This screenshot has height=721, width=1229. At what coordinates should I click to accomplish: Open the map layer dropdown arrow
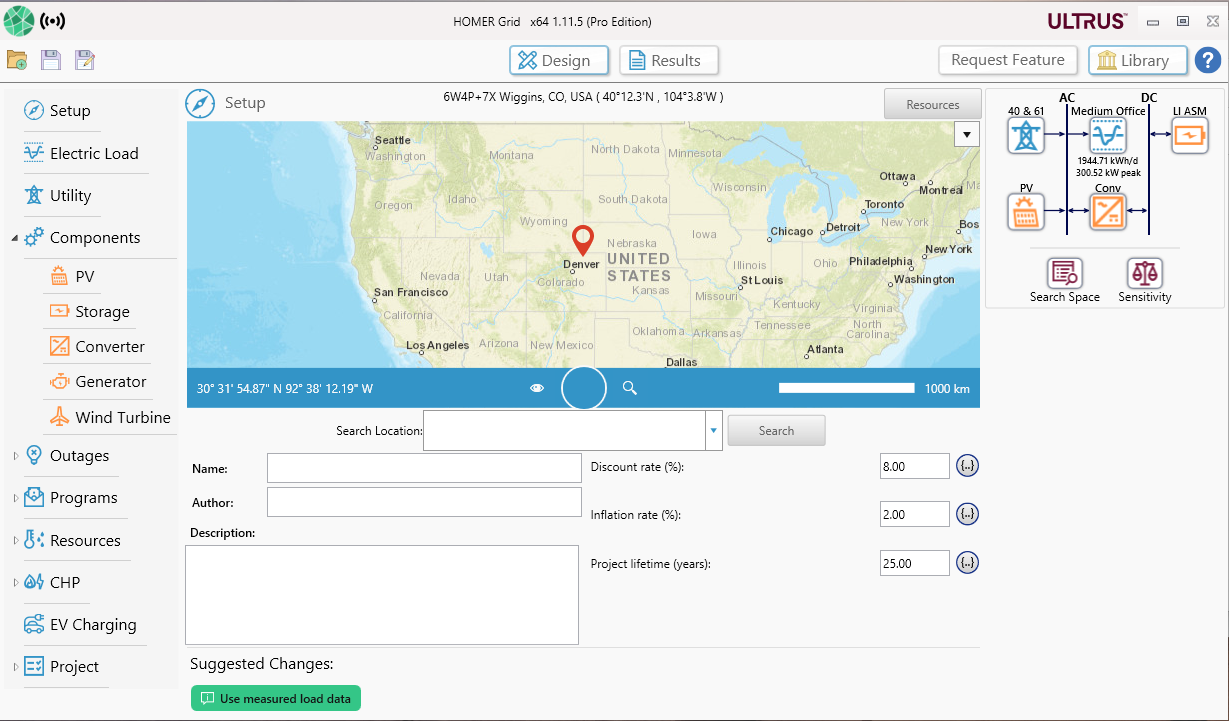click(967, 134)
